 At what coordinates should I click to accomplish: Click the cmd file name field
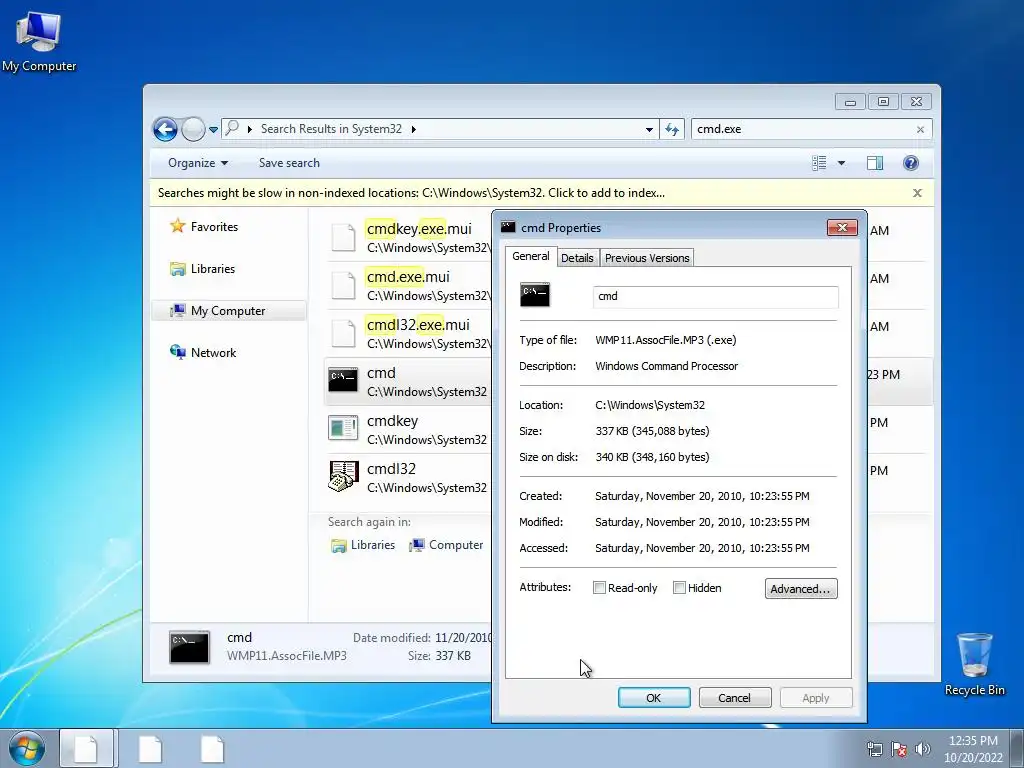715,296
